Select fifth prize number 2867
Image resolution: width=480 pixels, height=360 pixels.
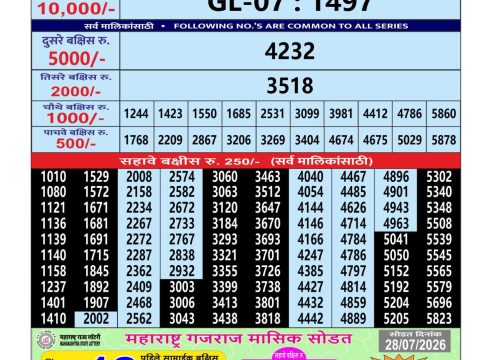click(204, 140)
